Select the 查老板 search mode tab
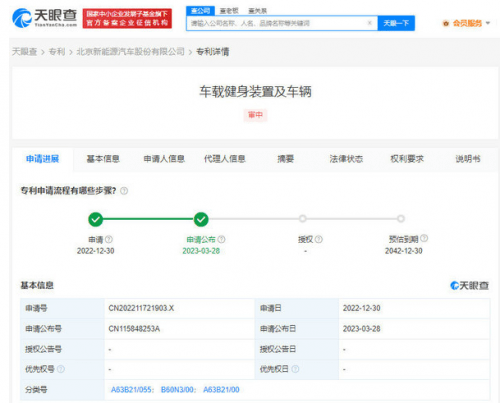The height and width of the screenshot is (403, 500). (x=229, y=11)
